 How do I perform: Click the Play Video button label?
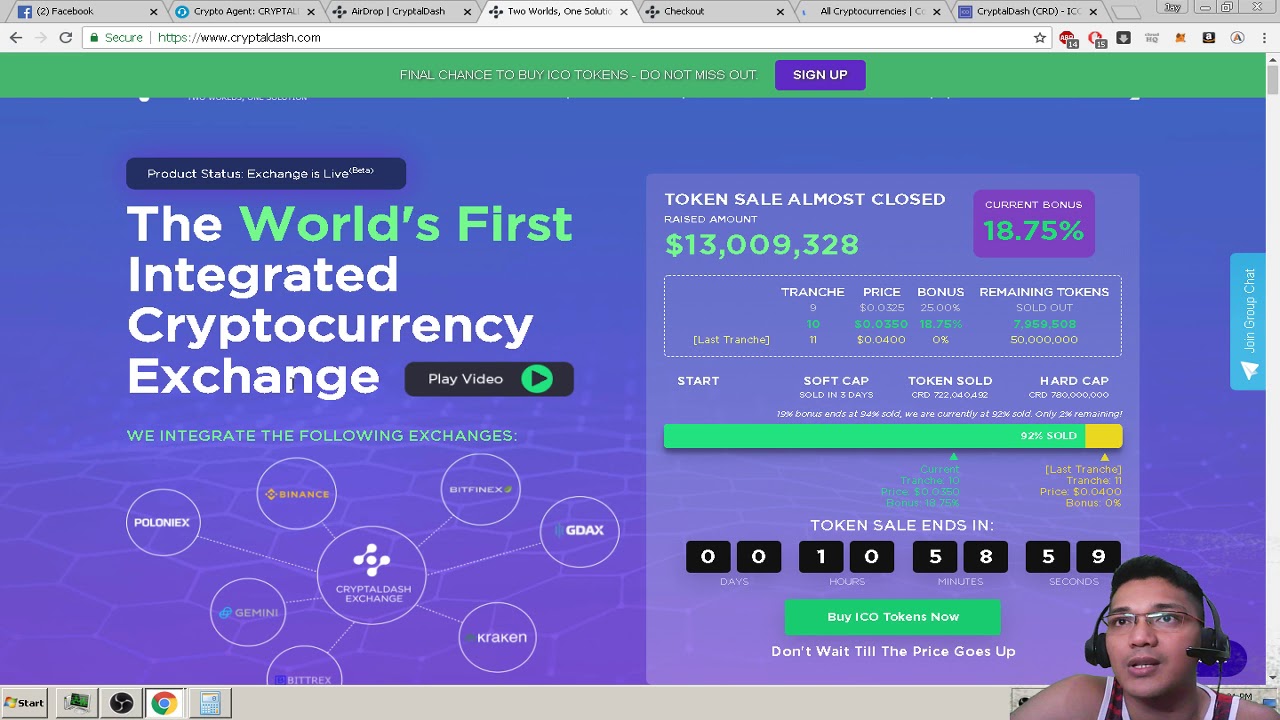coord(465,379)
